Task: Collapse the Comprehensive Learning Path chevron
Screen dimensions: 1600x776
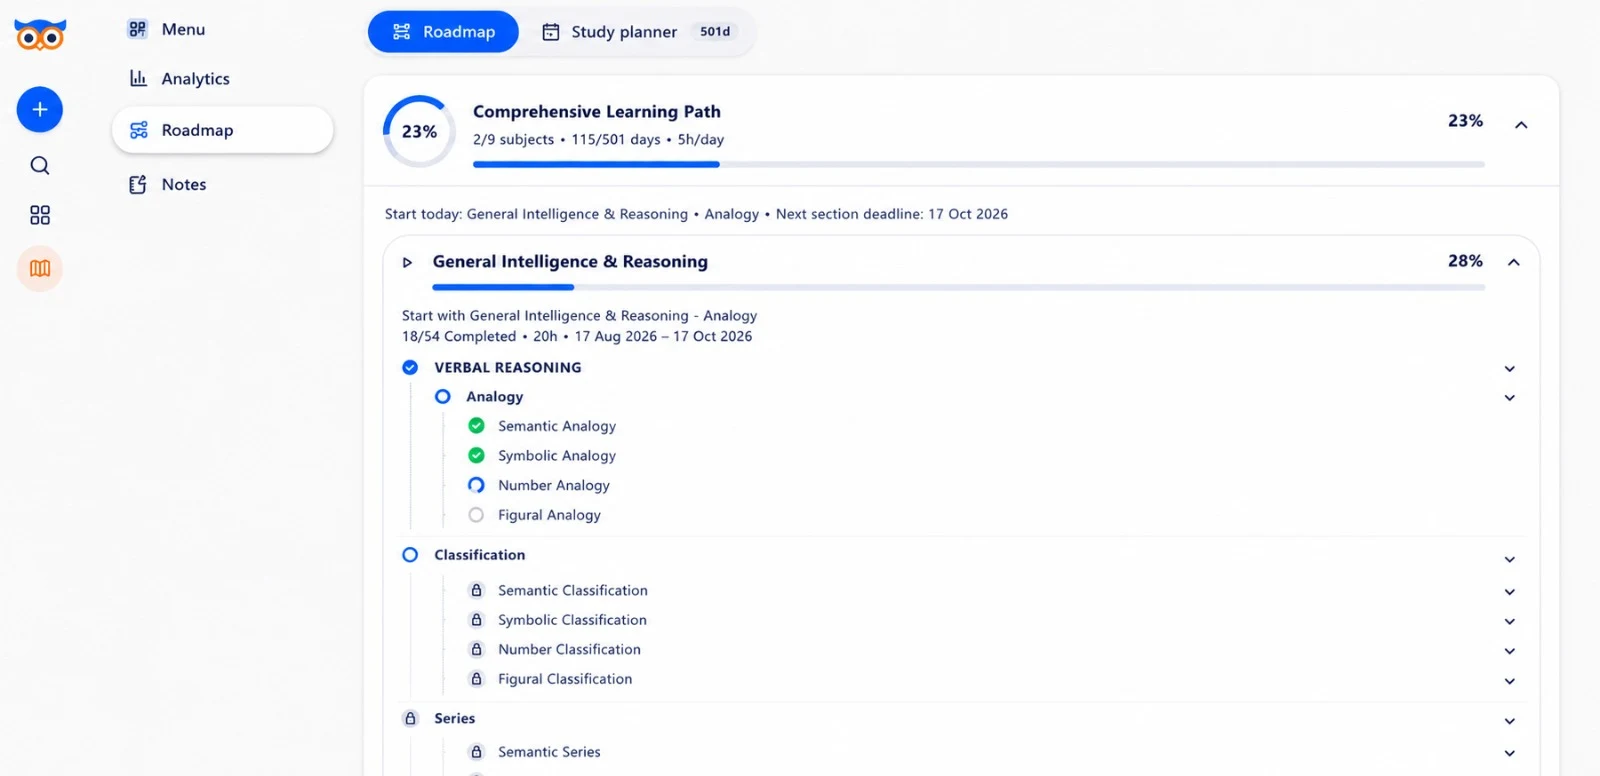Action: click(x=1521, y=125)
